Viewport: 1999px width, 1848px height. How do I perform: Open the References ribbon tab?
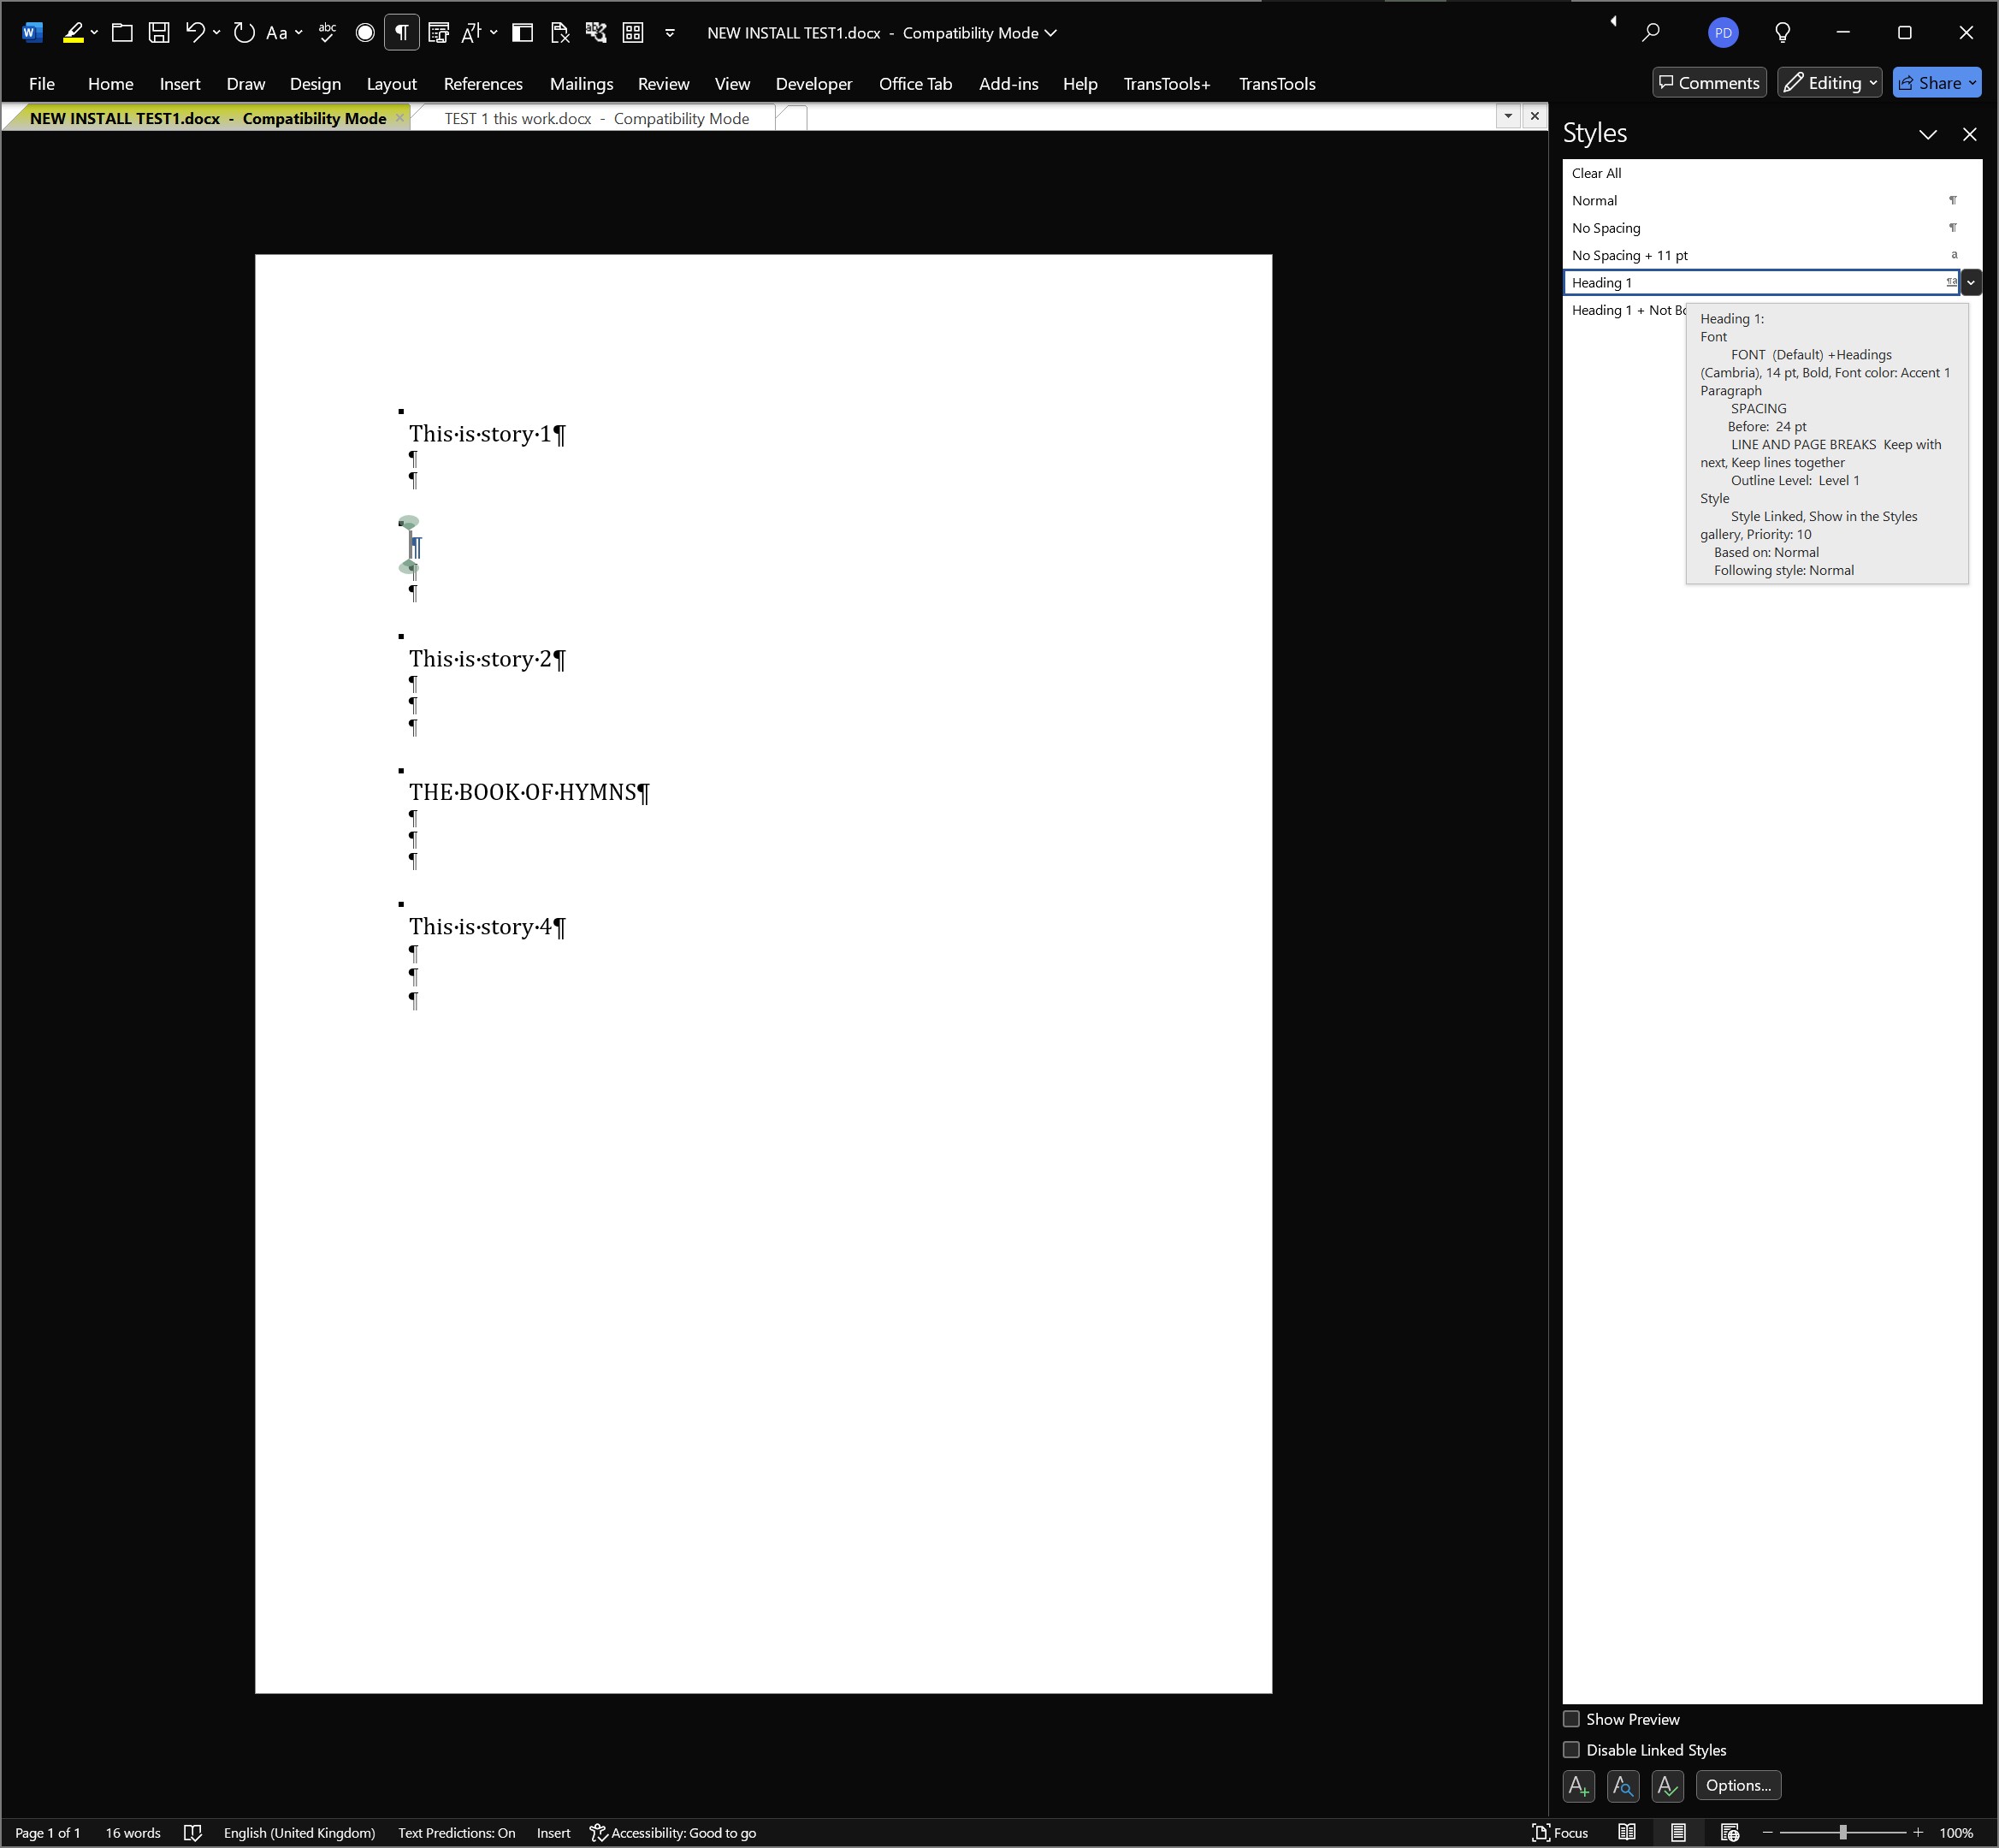(x=483, y=84)
